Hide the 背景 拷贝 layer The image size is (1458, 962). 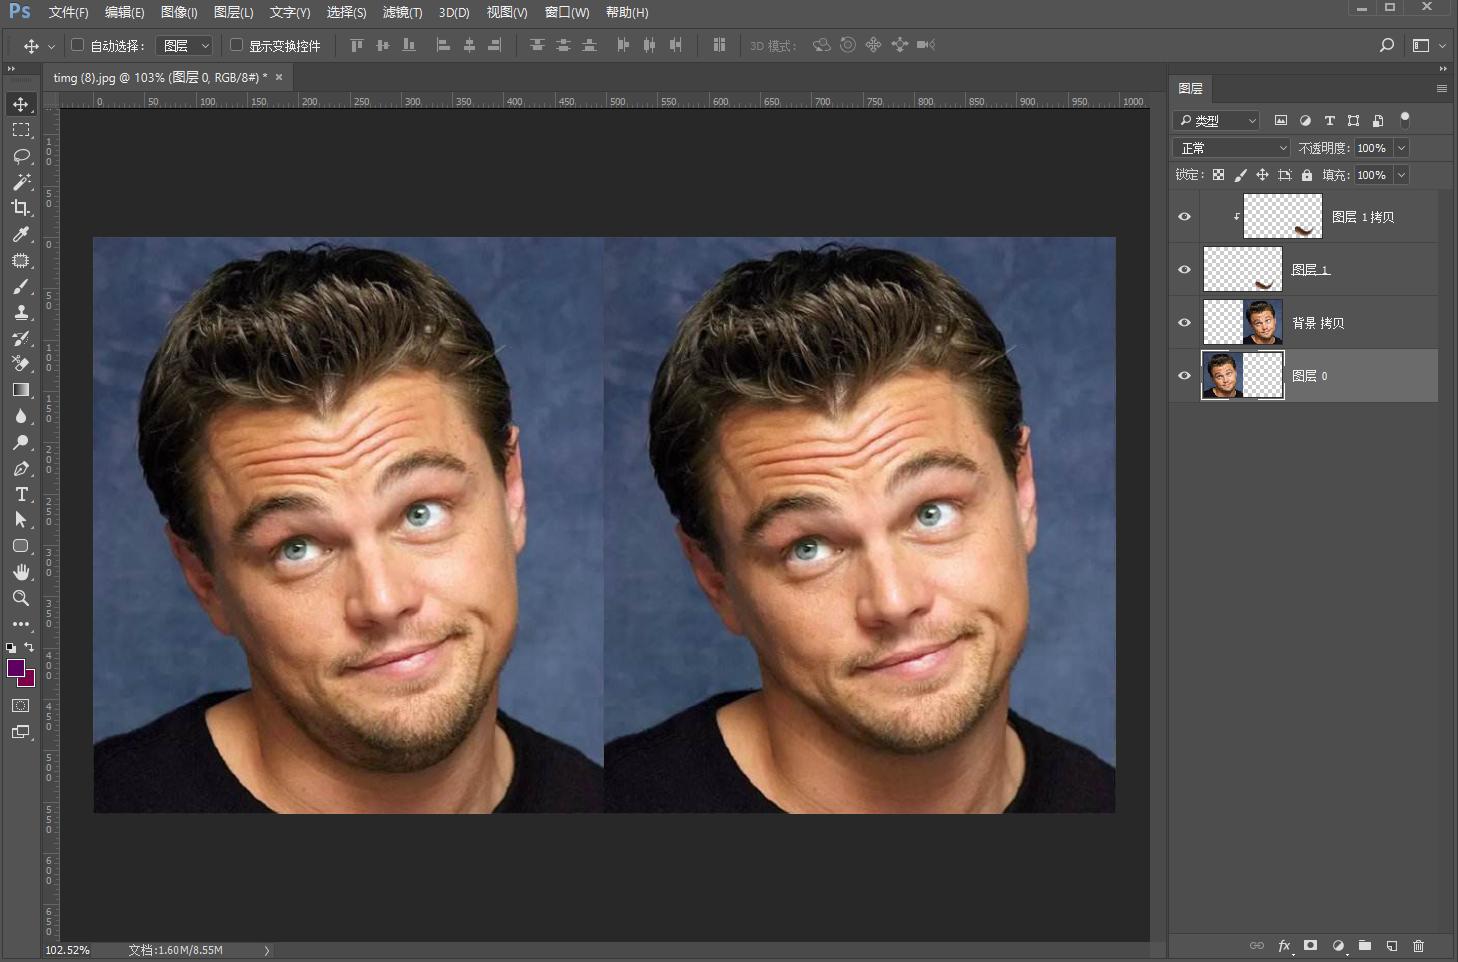[x=1184, y=323]
